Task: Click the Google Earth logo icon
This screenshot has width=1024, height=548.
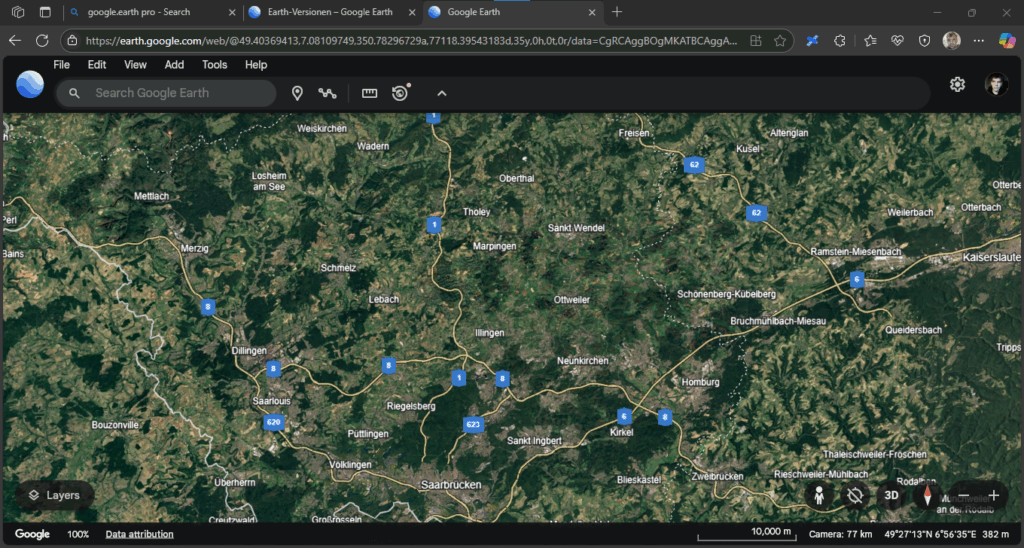Action: 30,85
